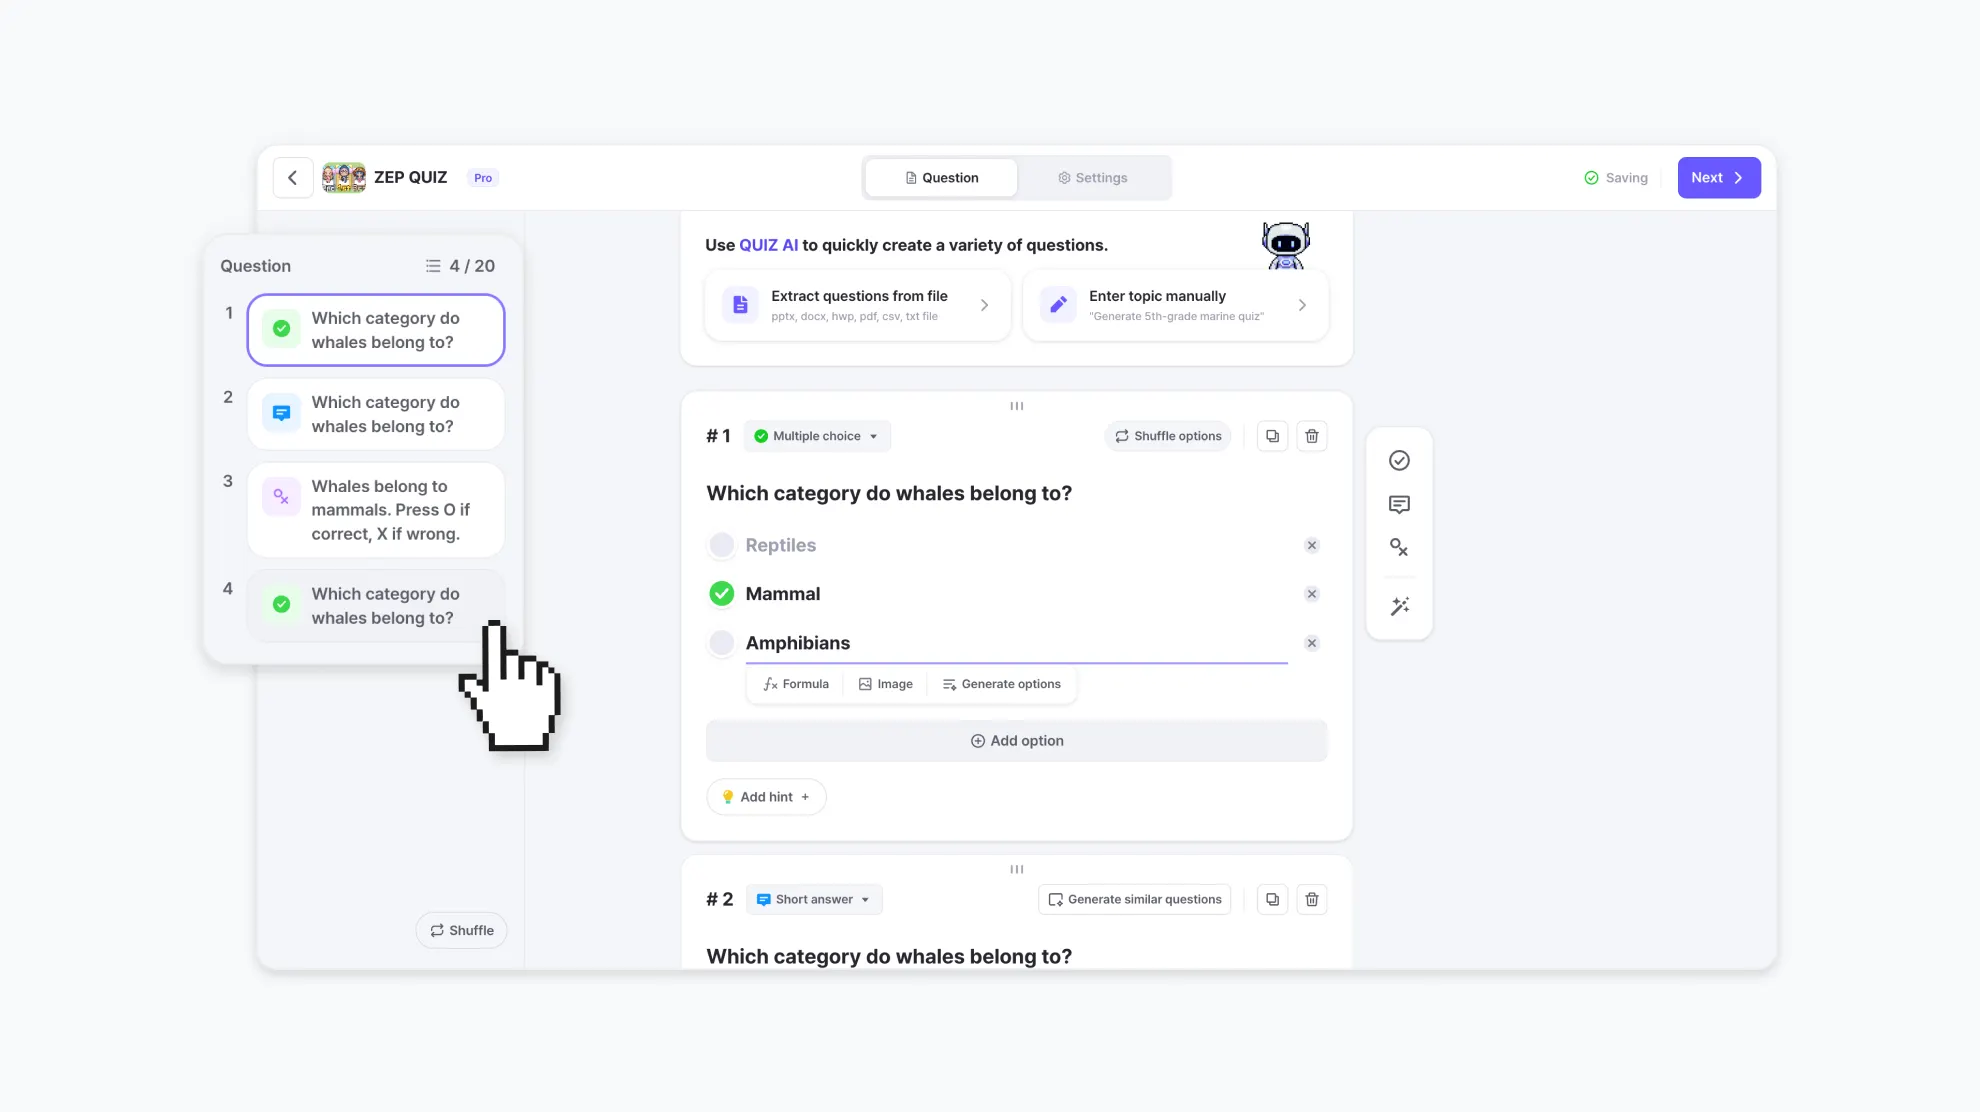The height and width of the screenshot is (1112, 1980).
Task: Delete question #1 with trash icon
Action: (x=1312, y=436)
